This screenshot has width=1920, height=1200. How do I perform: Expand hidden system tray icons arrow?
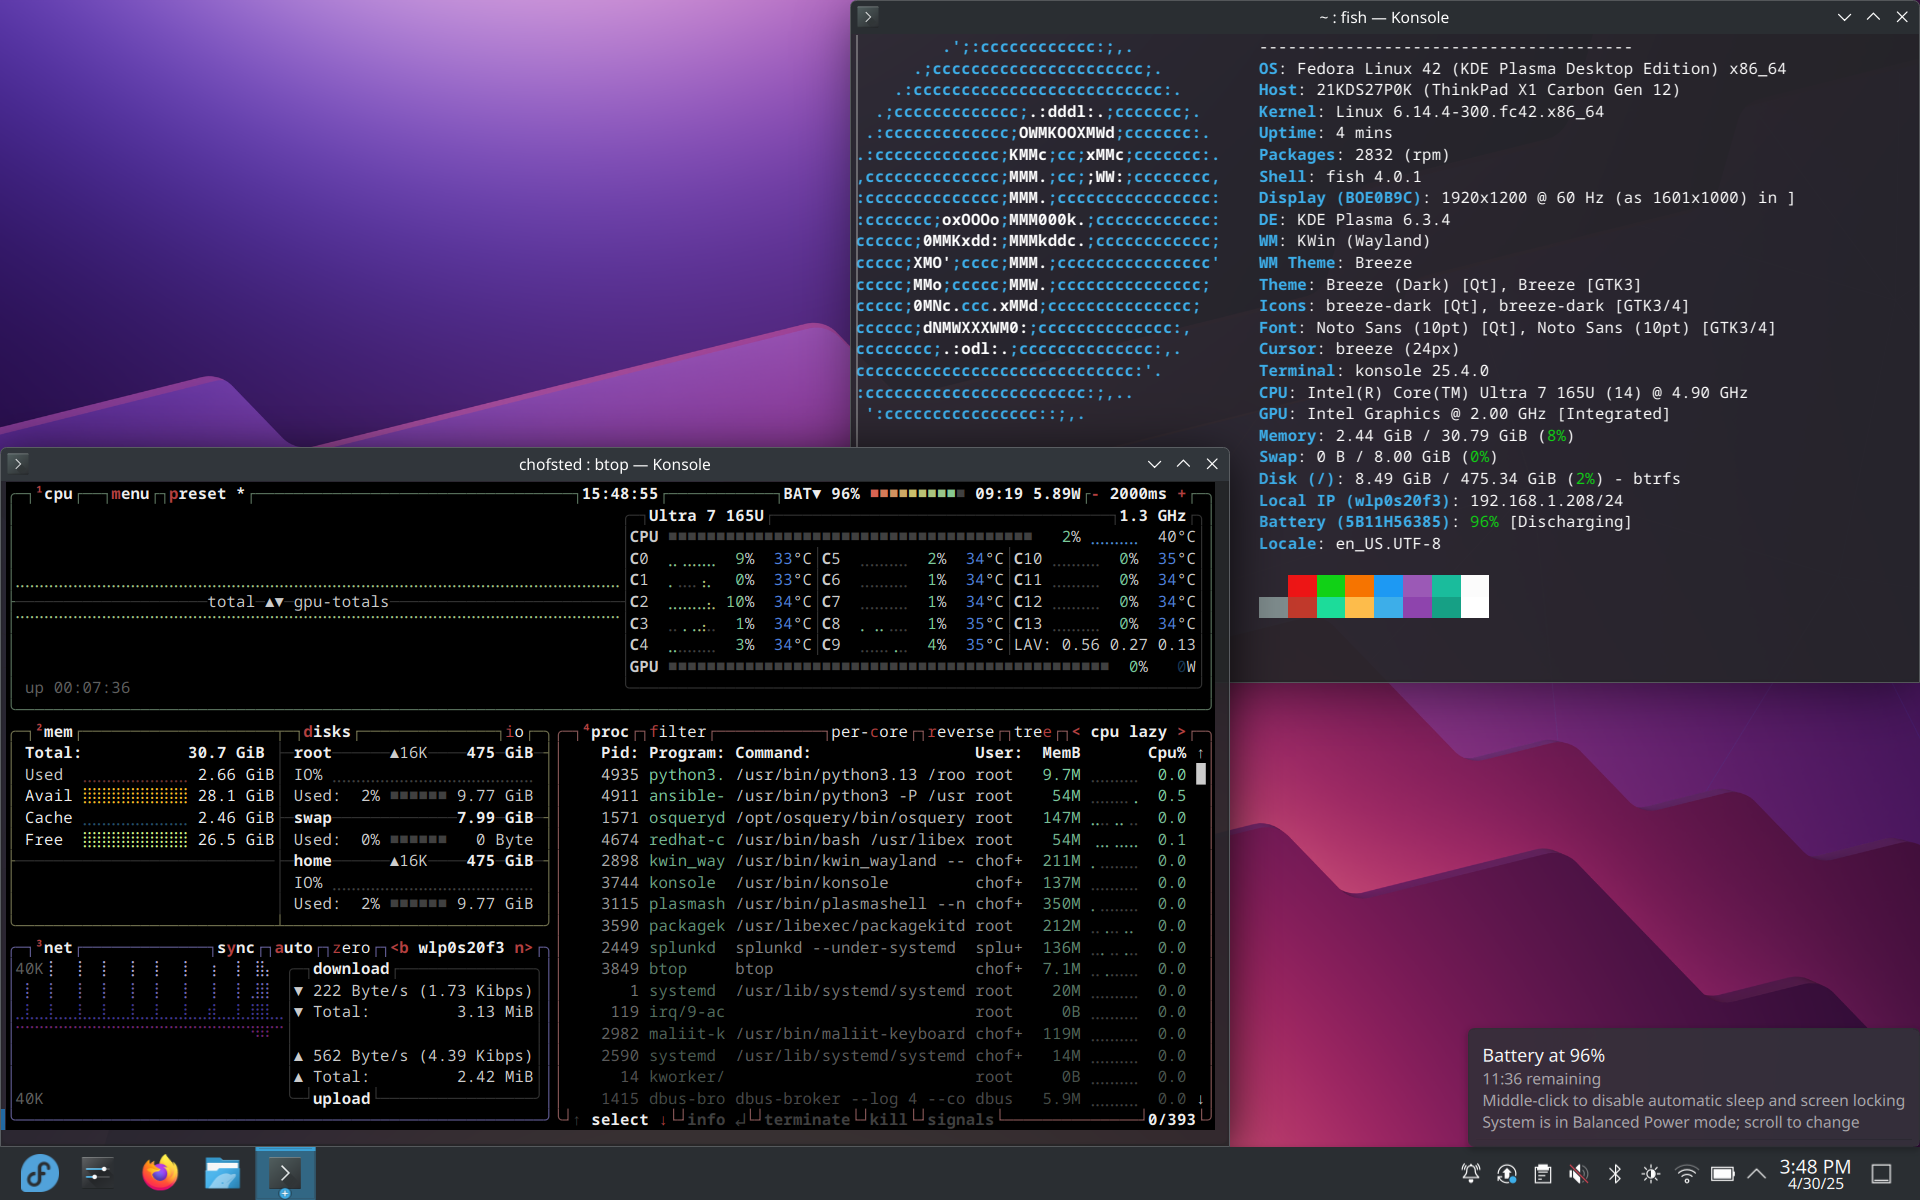1756,1174
